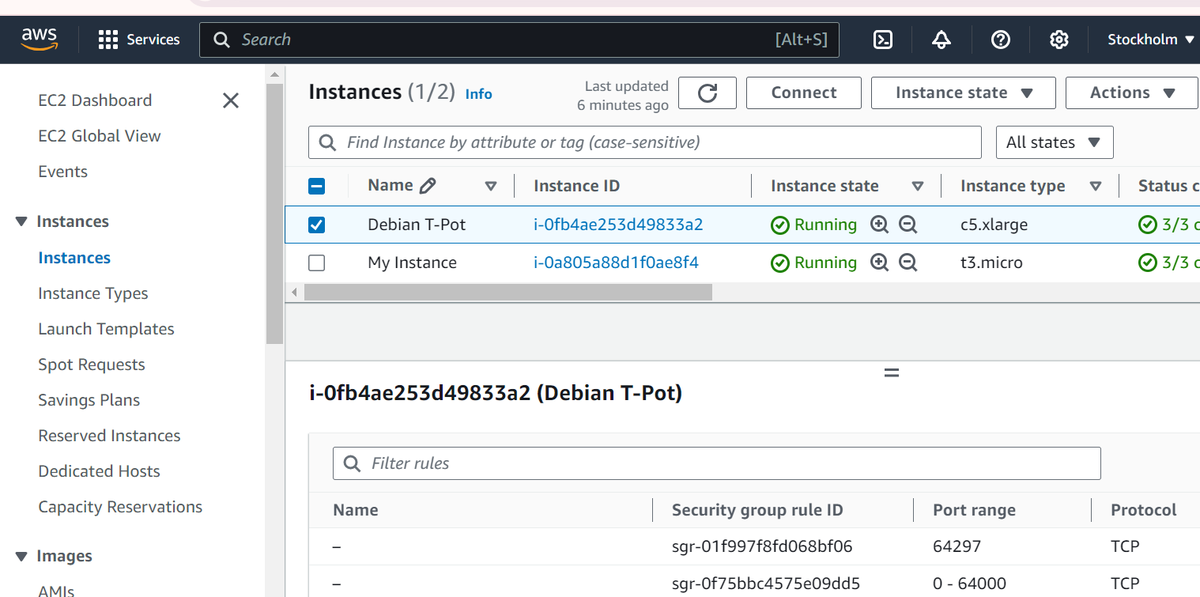Focus the Filter rules field
1200x597 pixels.
[717, 463]
